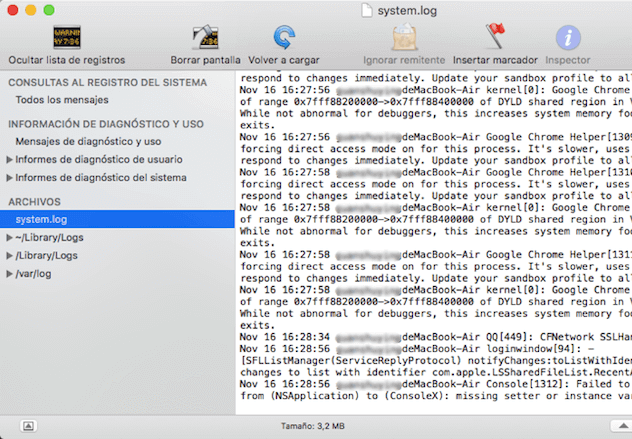632x439 pixels.
Task: Click the Borrar pantalla toolbar icon
Action: pos(205,37)
